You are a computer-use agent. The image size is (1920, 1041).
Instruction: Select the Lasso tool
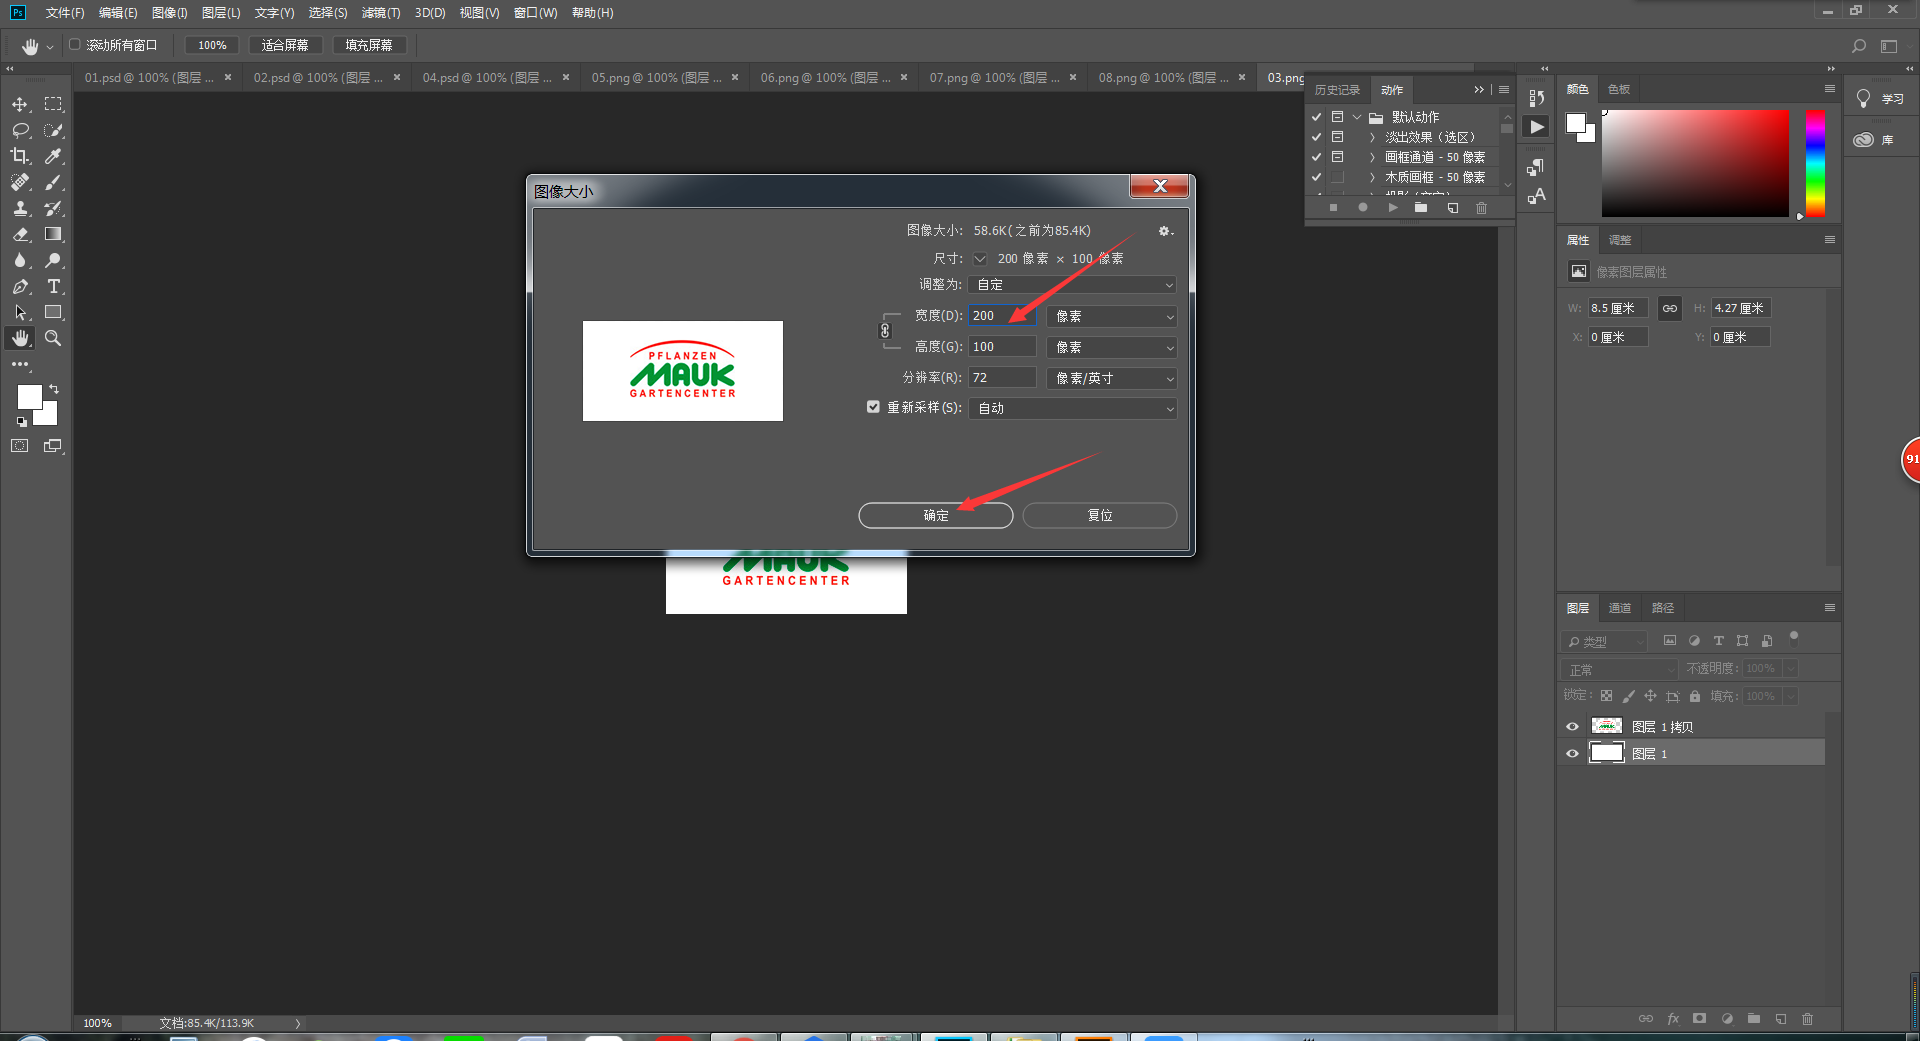point(20,130)
